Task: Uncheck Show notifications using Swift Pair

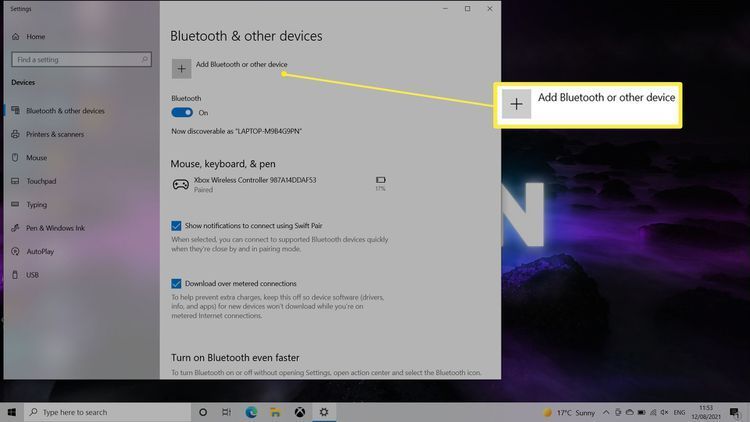Action: [x=177, y=227]
